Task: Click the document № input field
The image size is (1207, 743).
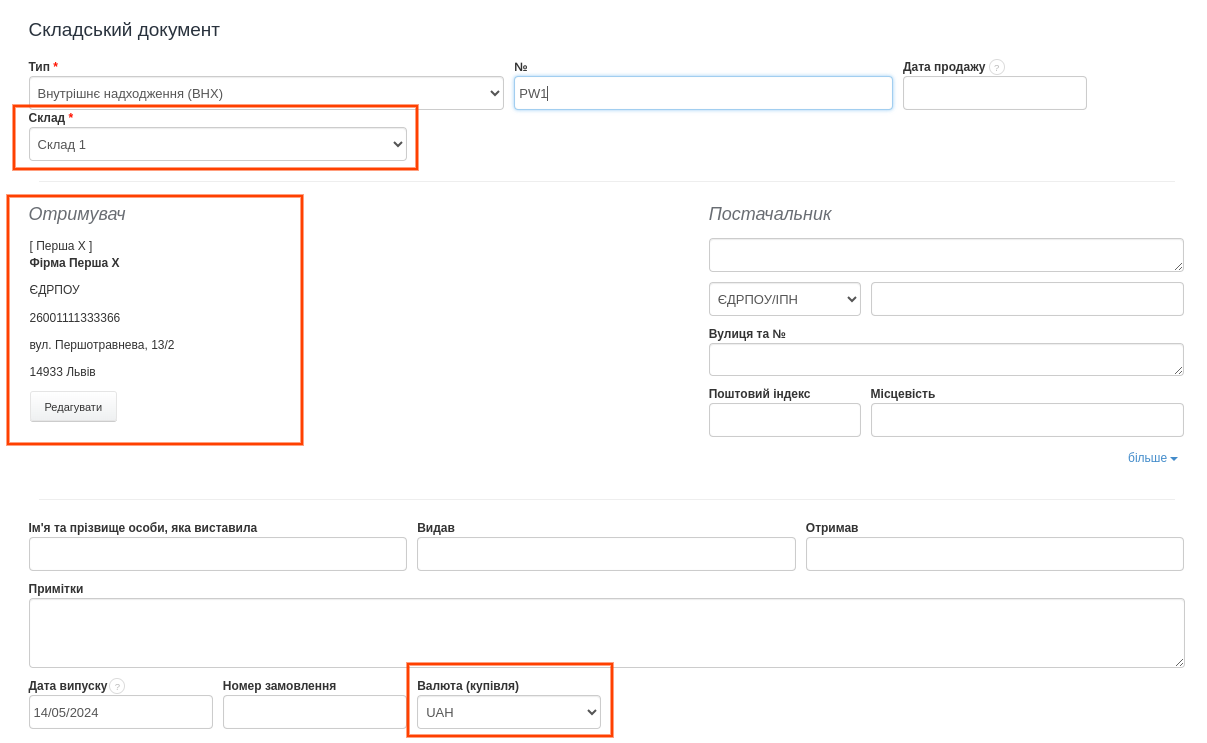Action: click(x=702, y=93)
